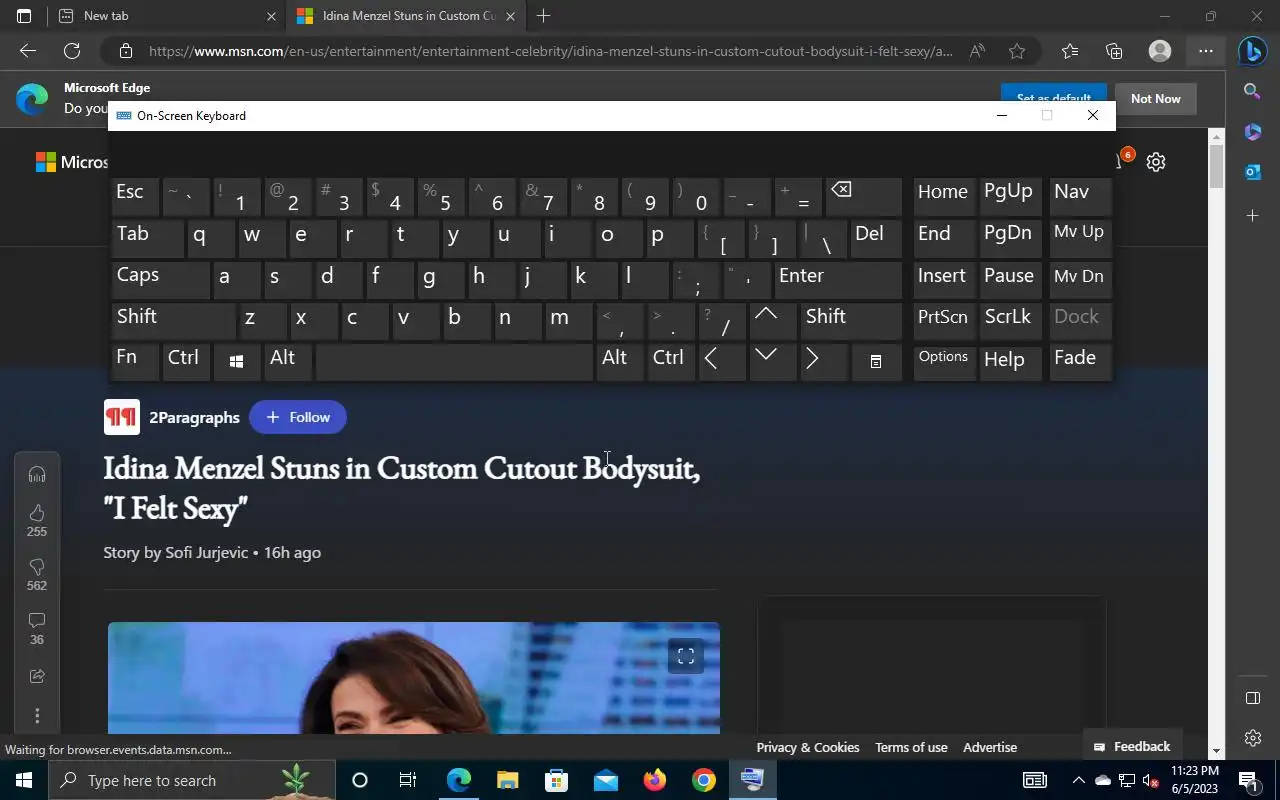
Task: Toggle the Nav key on On-Screen Keyboard
Action: 1080,196
